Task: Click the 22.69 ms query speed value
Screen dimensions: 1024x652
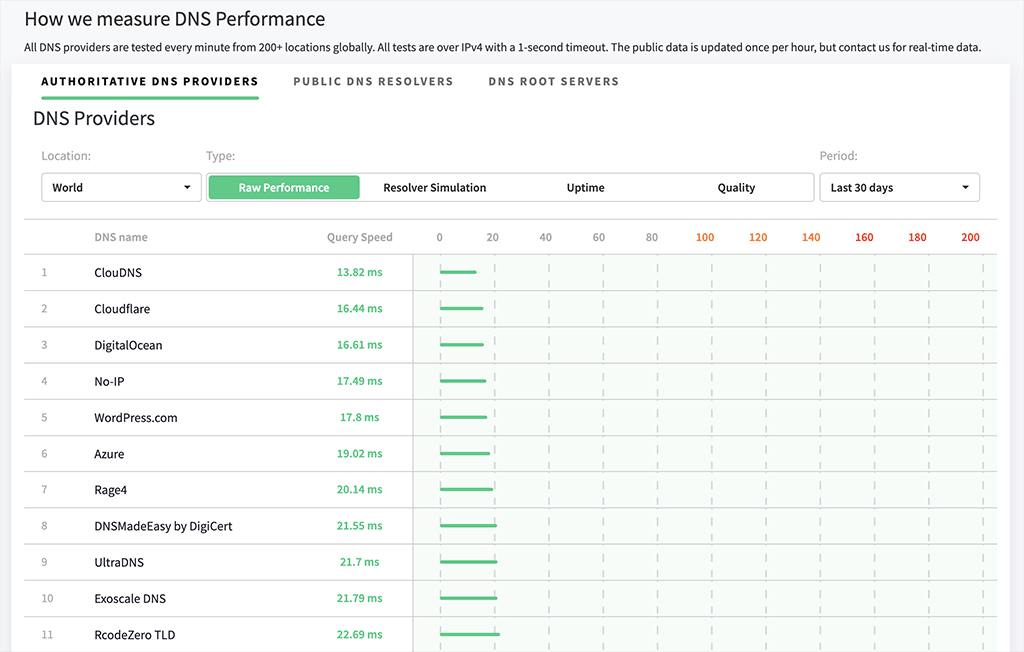Action: tap(360, 634)
